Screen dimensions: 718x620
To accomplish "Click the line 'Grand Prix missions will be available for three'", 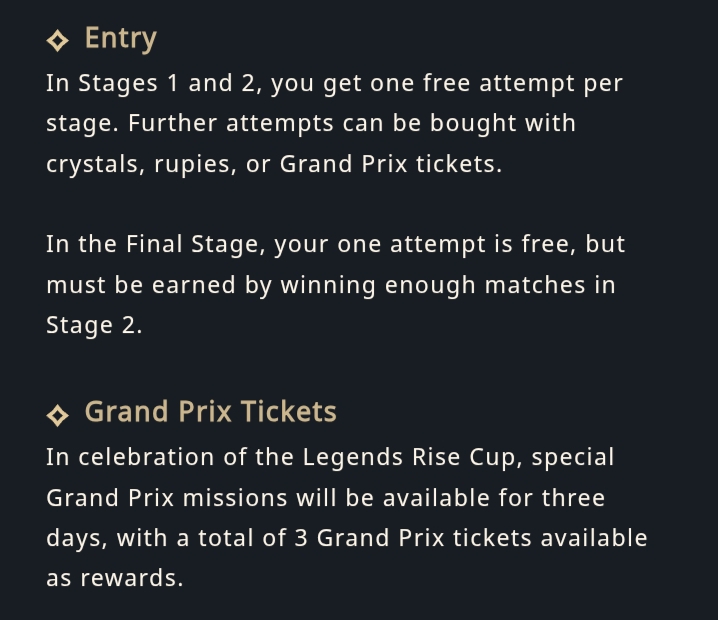I will (326, 498).
